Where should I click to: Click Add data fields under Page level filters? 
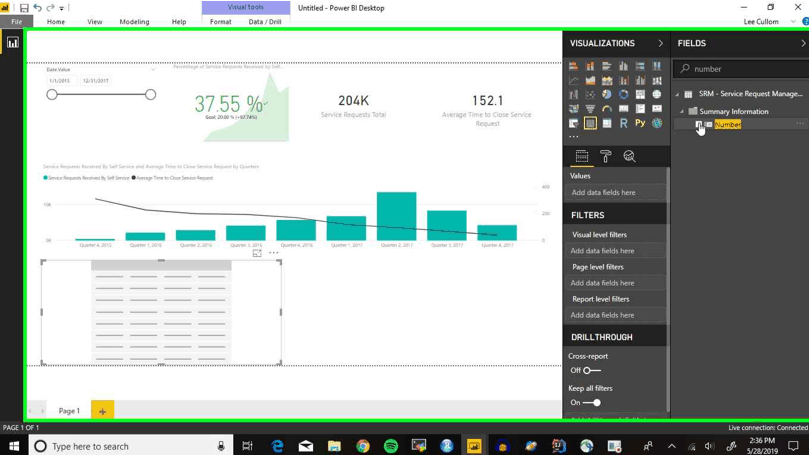[x=614, y=283]
